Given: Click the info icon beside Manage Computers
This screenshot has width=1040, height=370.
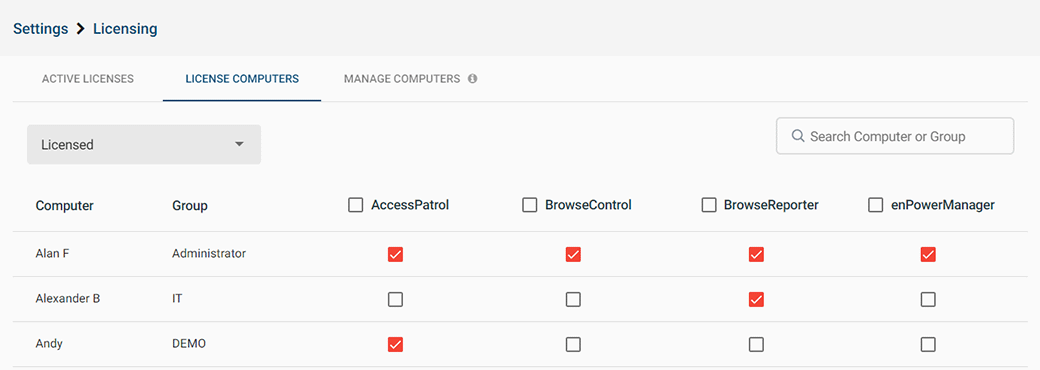Looking at the screenshot, I should [472, 78].
